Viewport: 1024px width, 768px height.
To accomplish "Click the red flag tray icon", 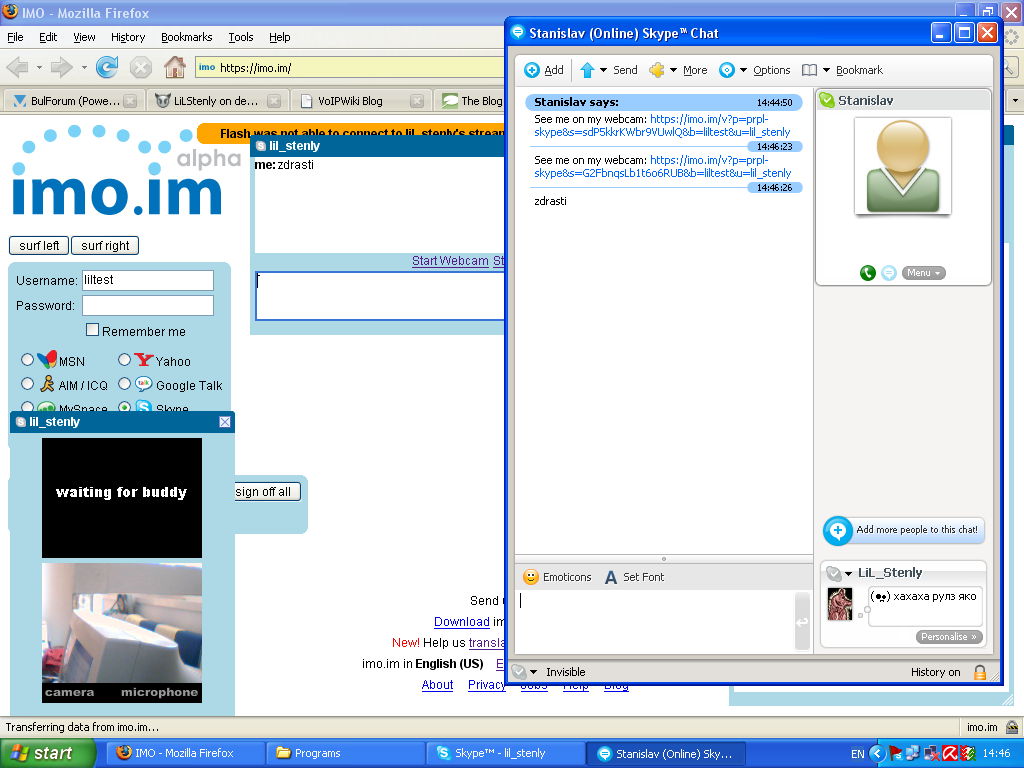I will pos(895,754).
